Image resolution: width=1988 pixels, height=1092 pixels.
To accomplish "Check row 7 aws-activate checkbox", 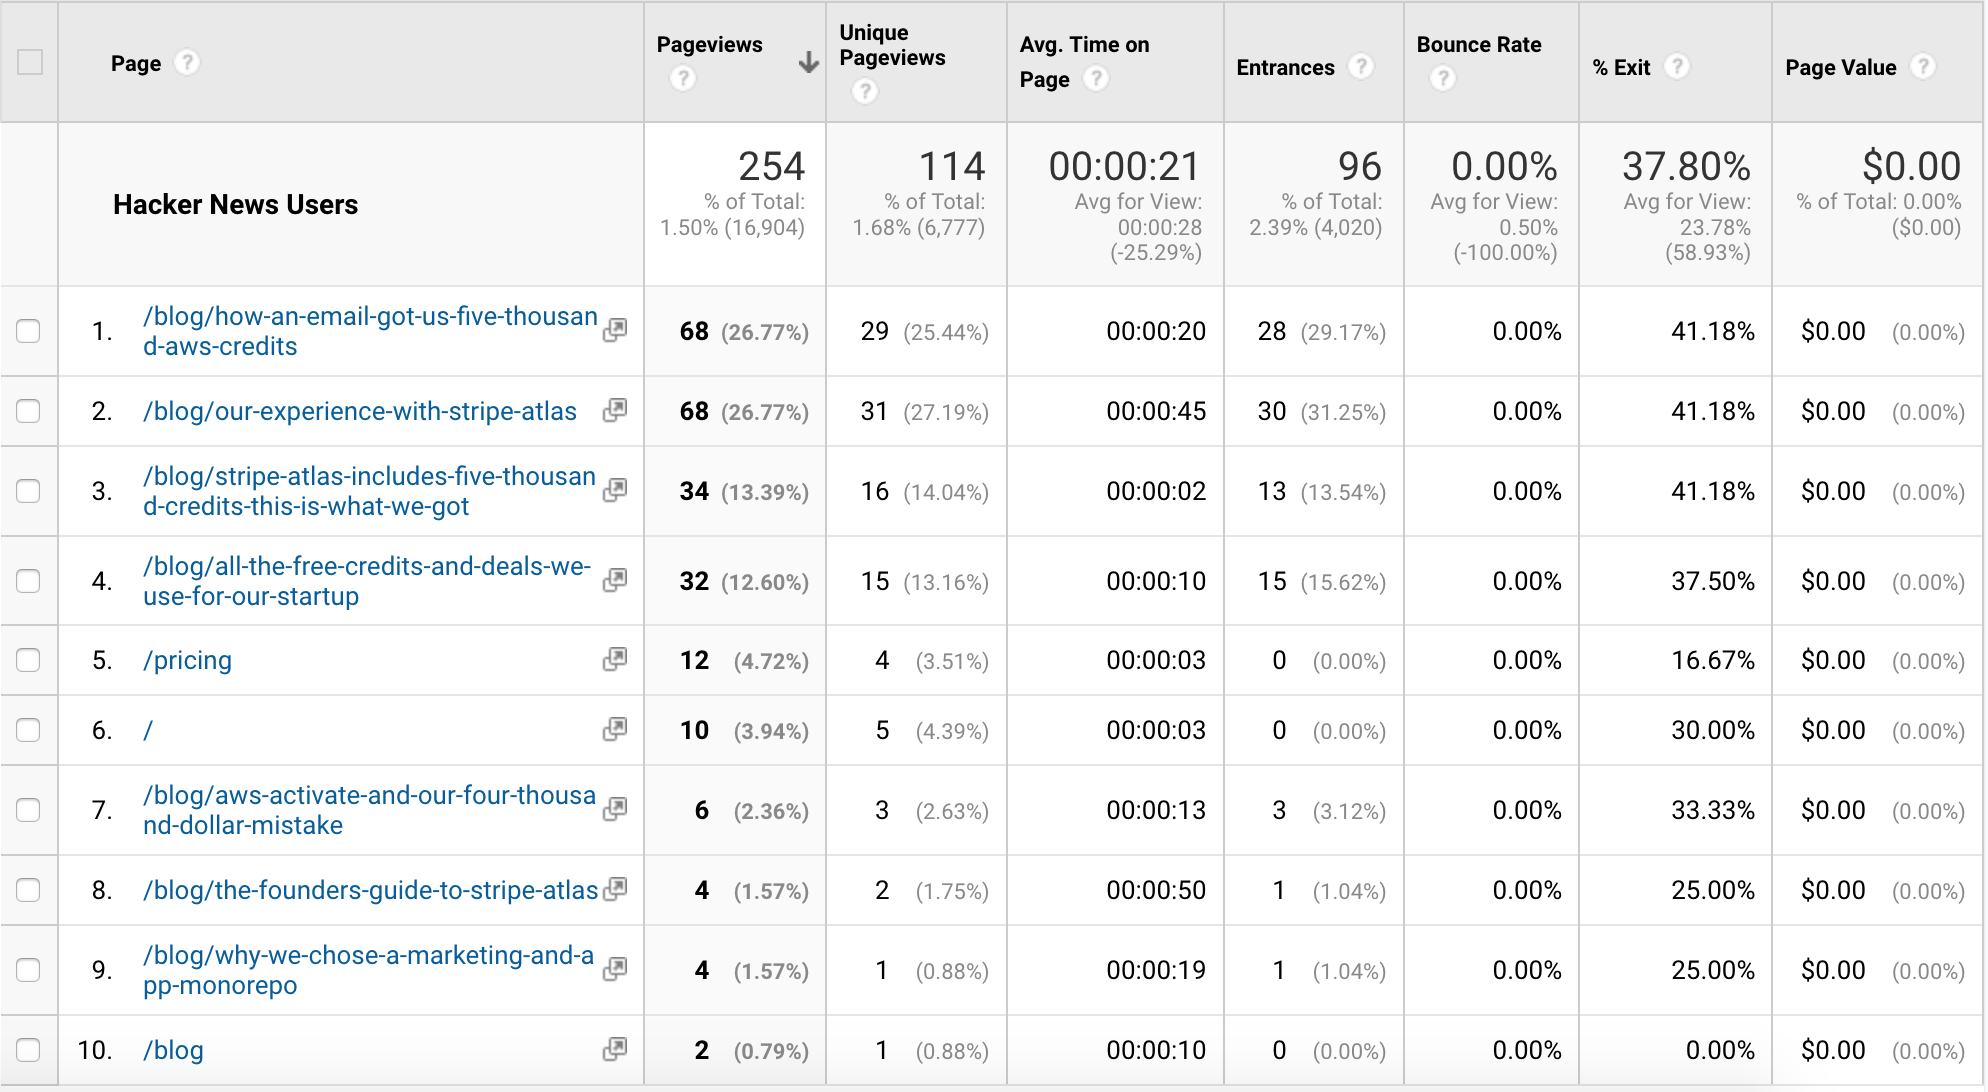I will click(29, 810).
